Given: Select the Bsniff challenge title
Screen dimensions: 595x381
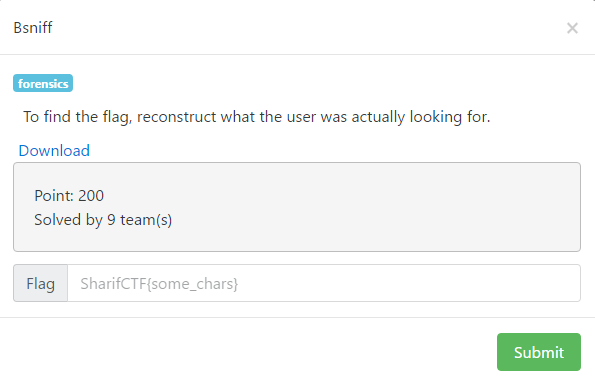Looking at the screenshot, I should point(33,28).
